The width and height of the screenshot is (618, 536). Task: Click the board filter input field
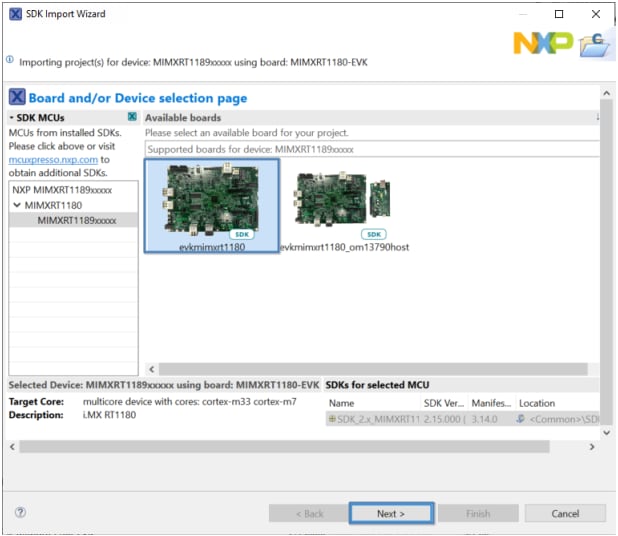click(x=370, y=149)
